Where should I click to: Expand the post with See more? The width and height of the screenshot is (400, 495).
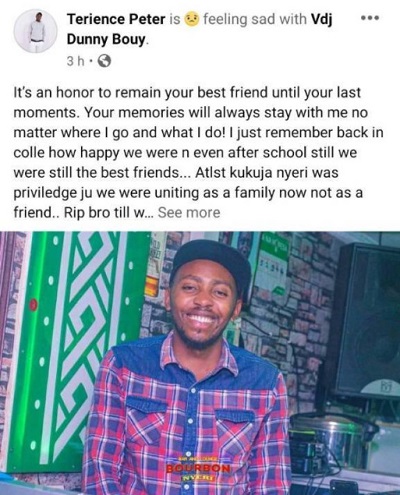pyautogui.click(x=189, y=213)
